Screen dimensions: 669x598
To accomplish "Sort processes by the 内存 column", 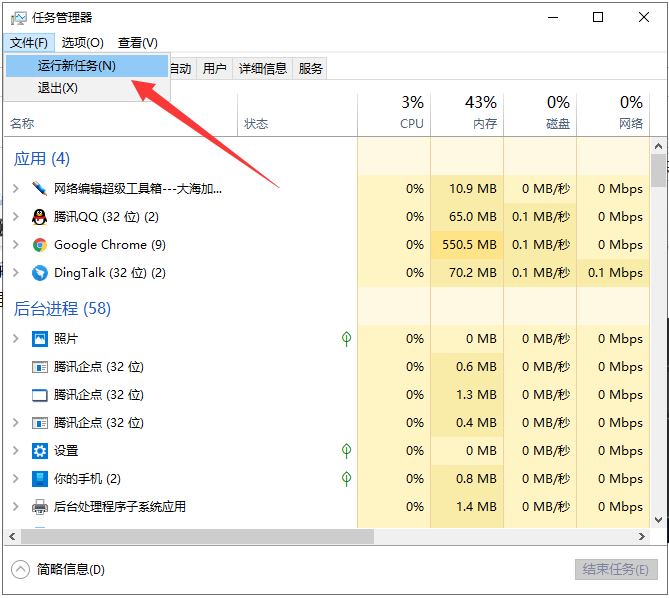I will click(467, 114).
